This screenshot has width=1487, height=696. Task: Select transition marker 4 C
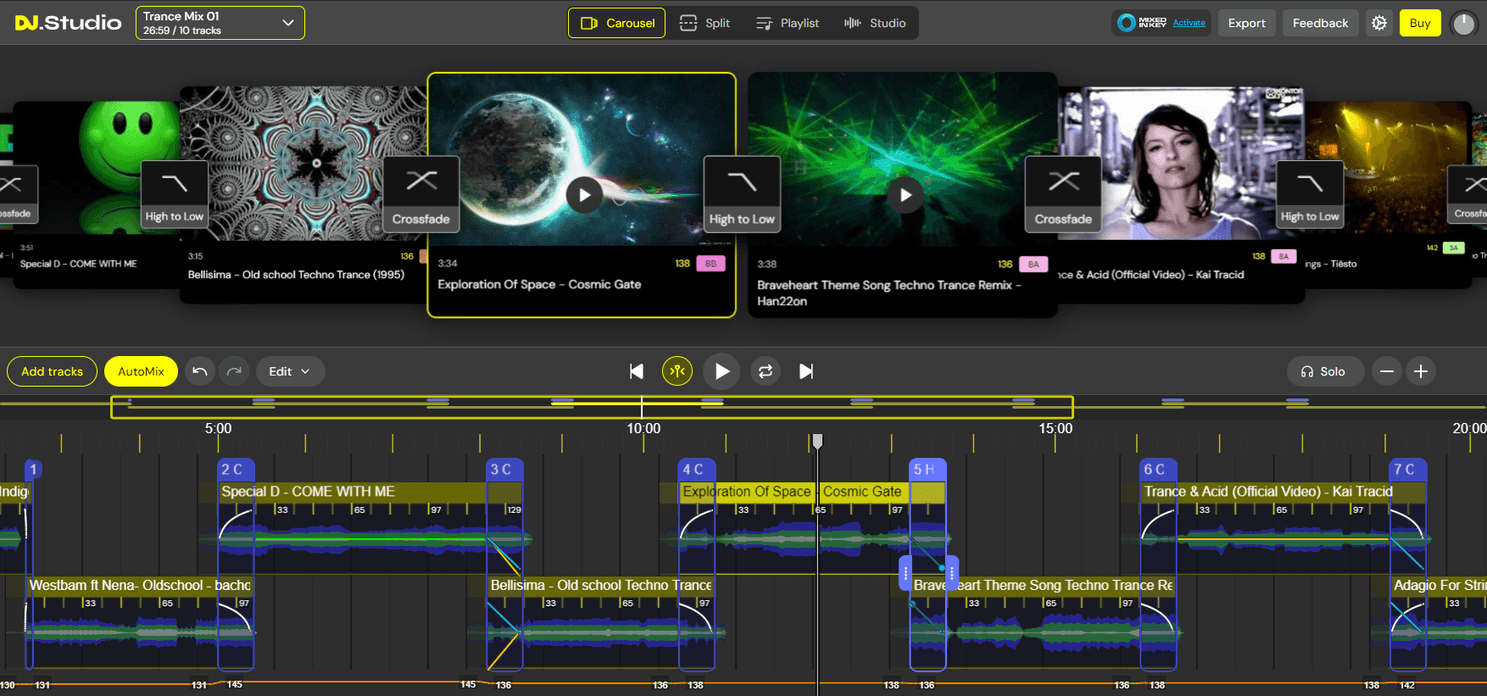click(696, 469)
